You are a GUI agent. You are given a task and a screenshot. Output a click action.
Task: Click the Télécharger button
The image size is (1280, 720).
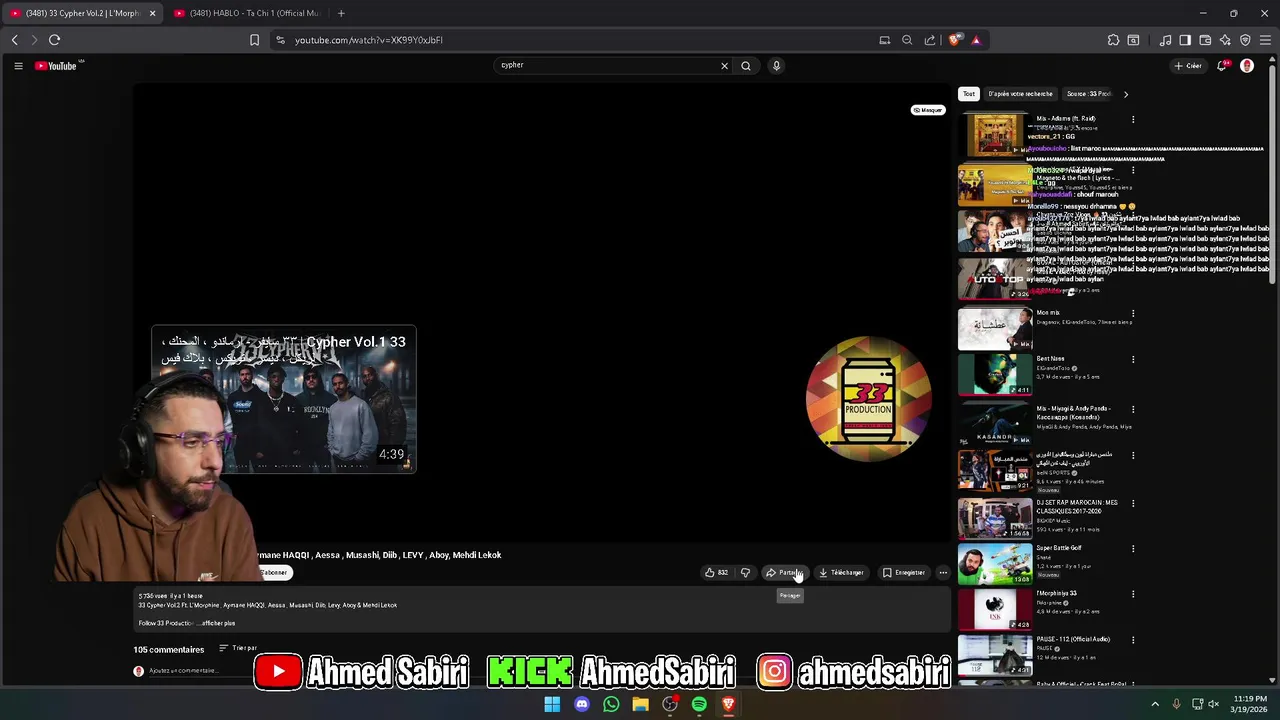pos(841,573)
